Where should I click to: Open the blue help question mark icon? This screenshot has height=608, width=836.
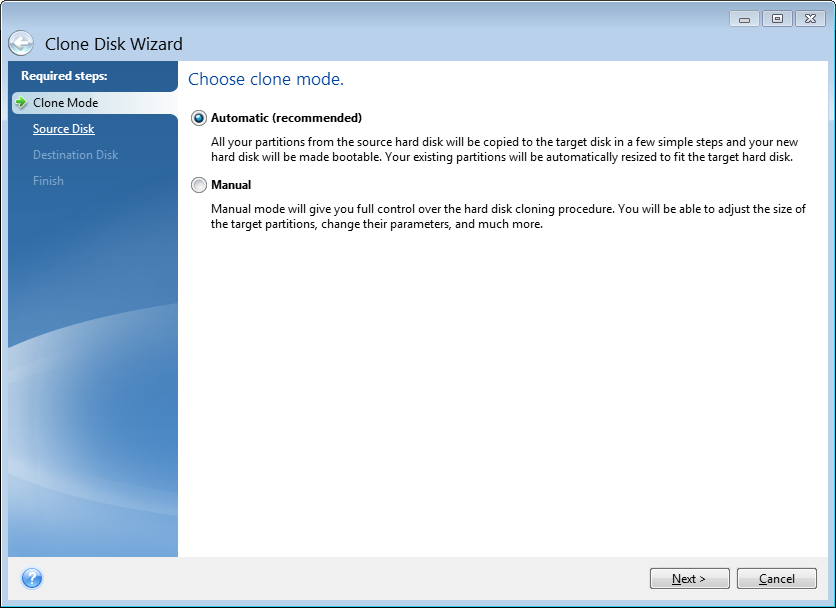pyautogui.click(x=32, y=578)
